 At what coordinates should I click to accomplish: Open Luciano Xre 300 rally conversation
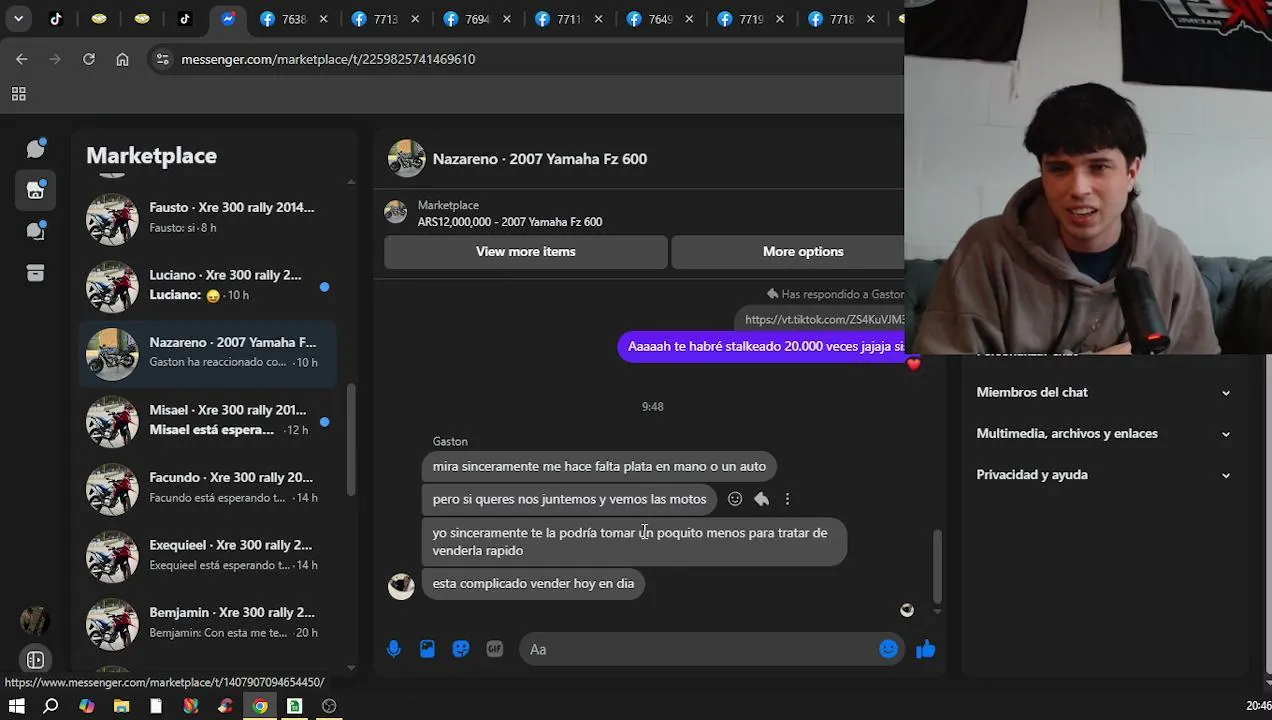point(208,285)
